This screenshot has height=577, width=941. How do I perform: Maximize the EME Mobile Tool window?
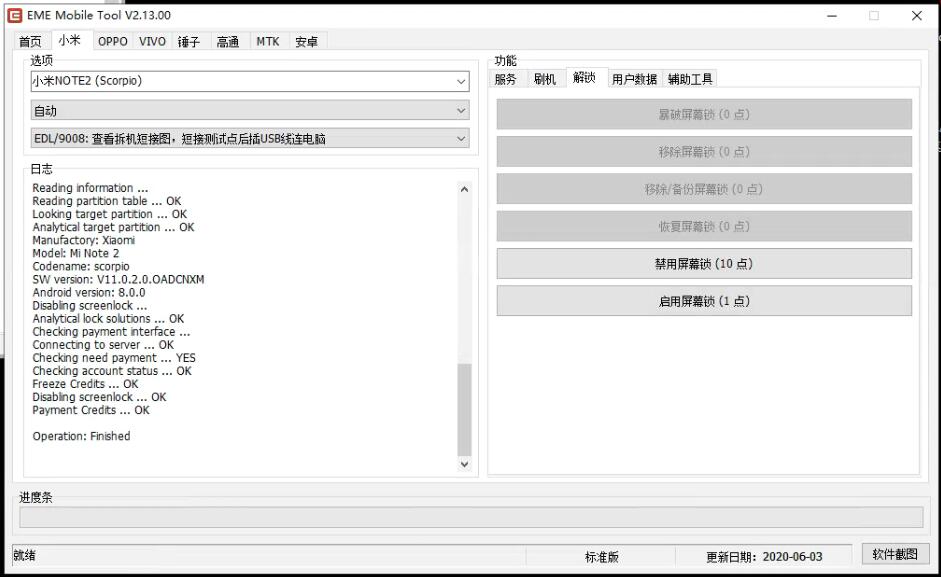tap(874, 16)
